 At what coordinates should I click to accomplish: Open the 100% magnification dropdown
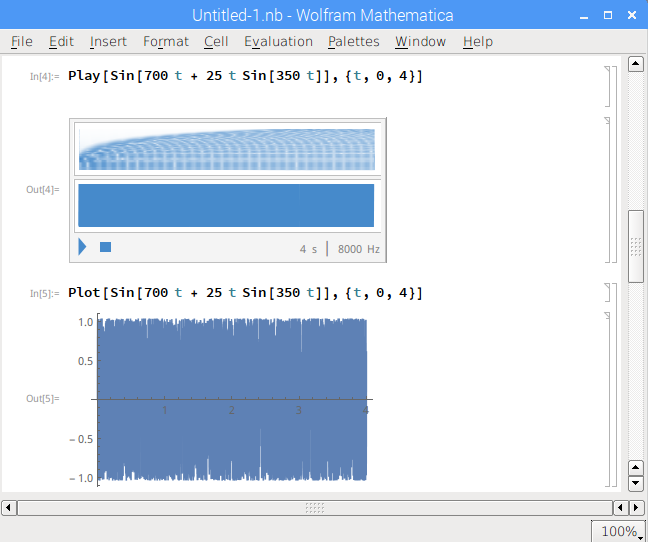click(618, 532)
